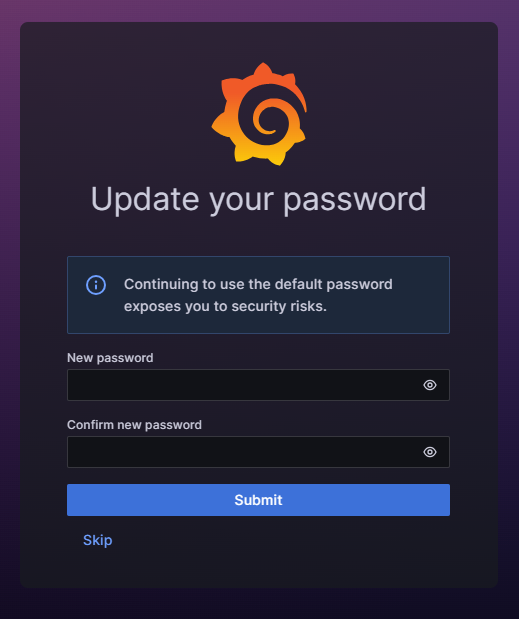Image resolution: width=519 pixels, height=619 pixels.
Task: Click 'Continuing to use the default password' text
Action: pyautogui.click(x=258, y=284)
